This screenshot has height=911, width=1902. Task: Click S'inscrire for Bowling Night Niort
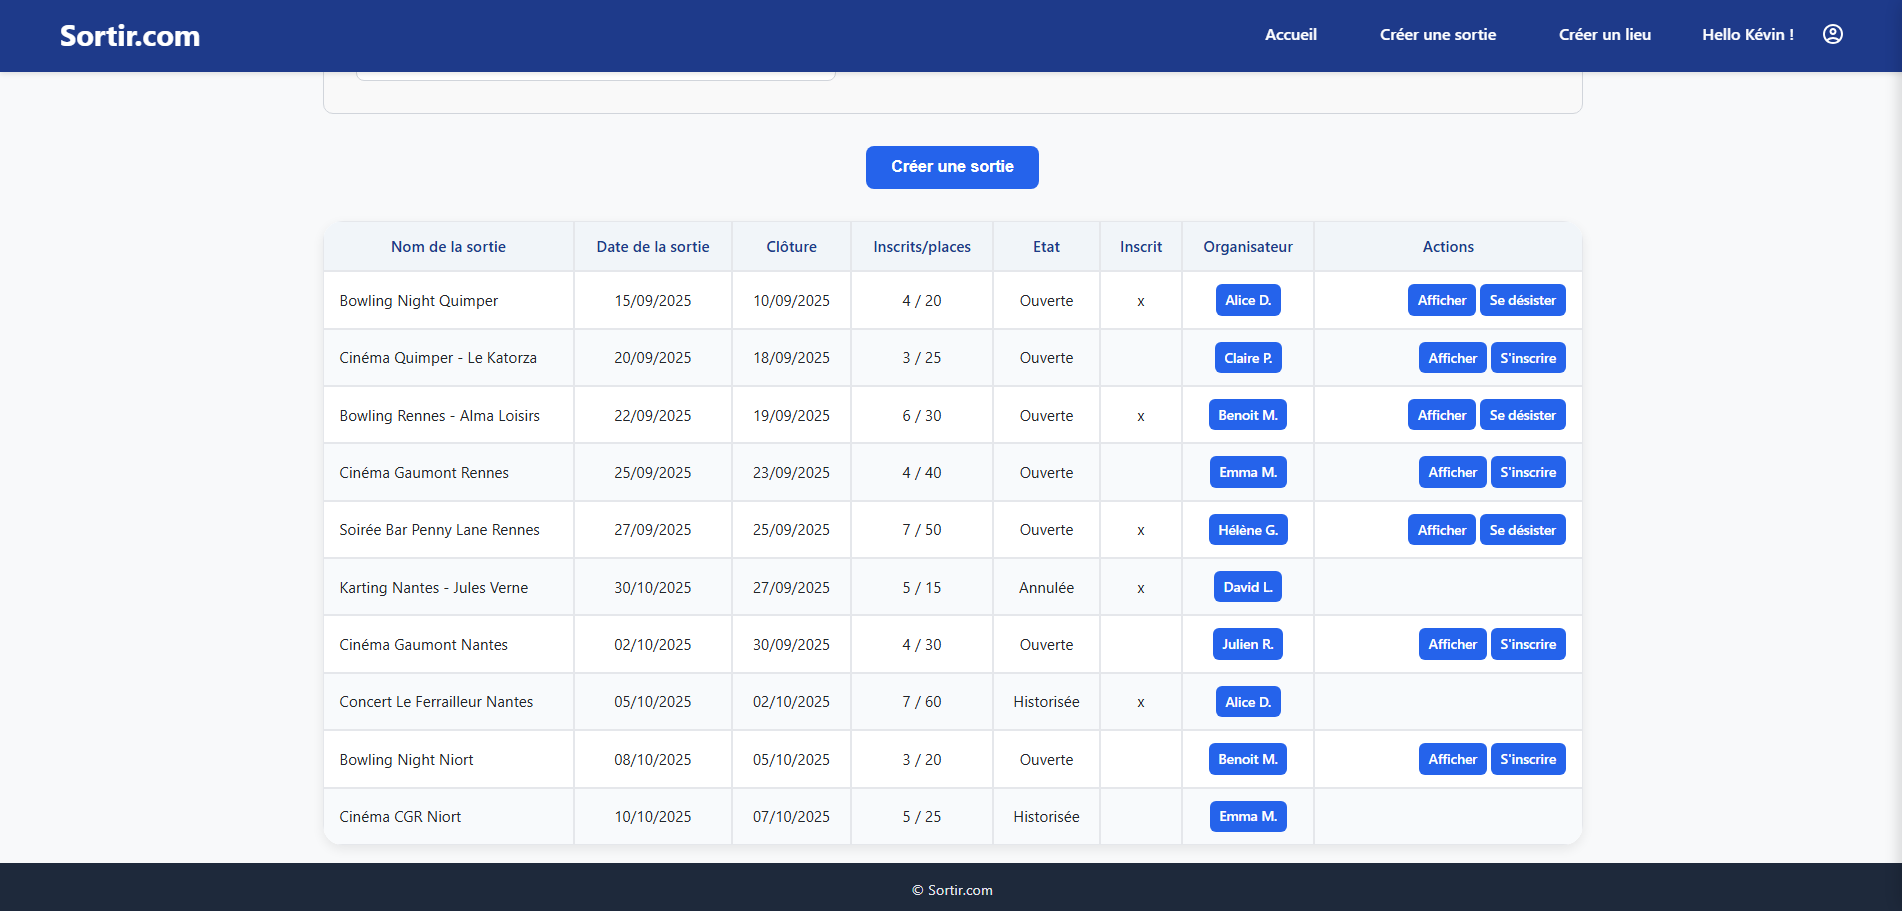pos(1527,759)
